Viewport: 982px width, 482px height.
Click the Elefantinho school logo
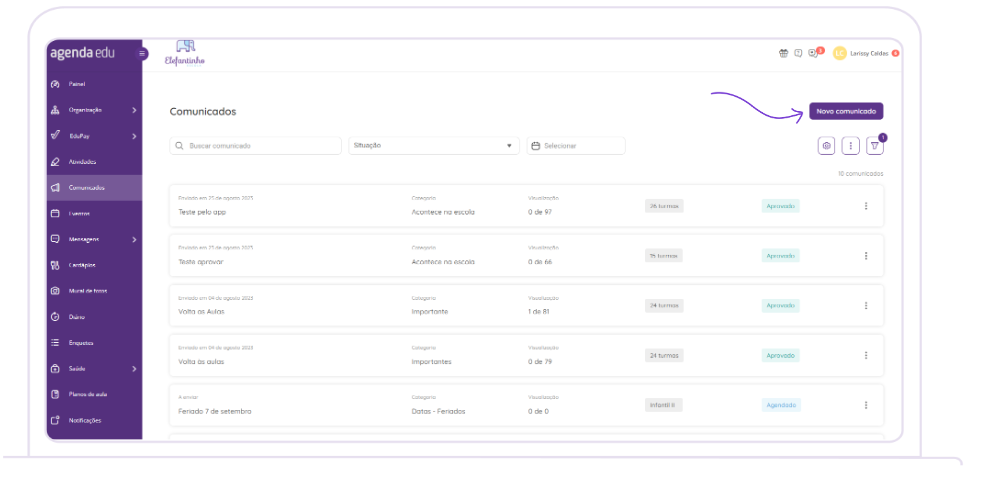[x=185, y=54]
